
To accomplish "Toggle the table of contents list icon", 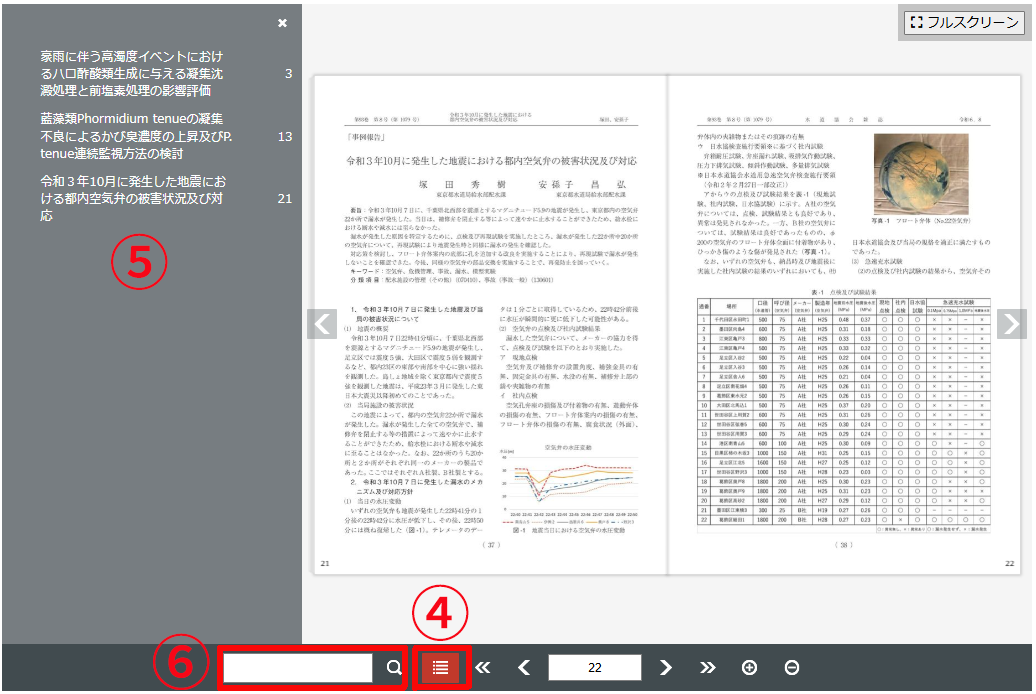I will coord(440,668).
